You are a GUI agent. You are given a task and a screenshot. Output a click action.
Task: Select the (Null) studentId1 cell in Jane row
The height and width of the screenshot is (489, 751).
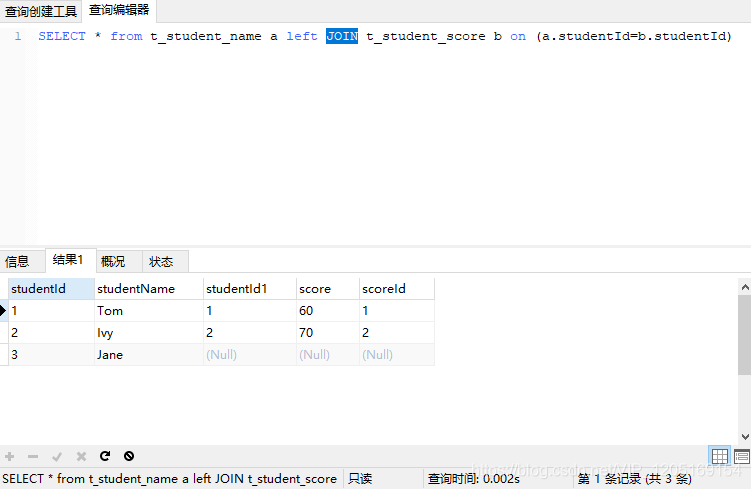250,355
